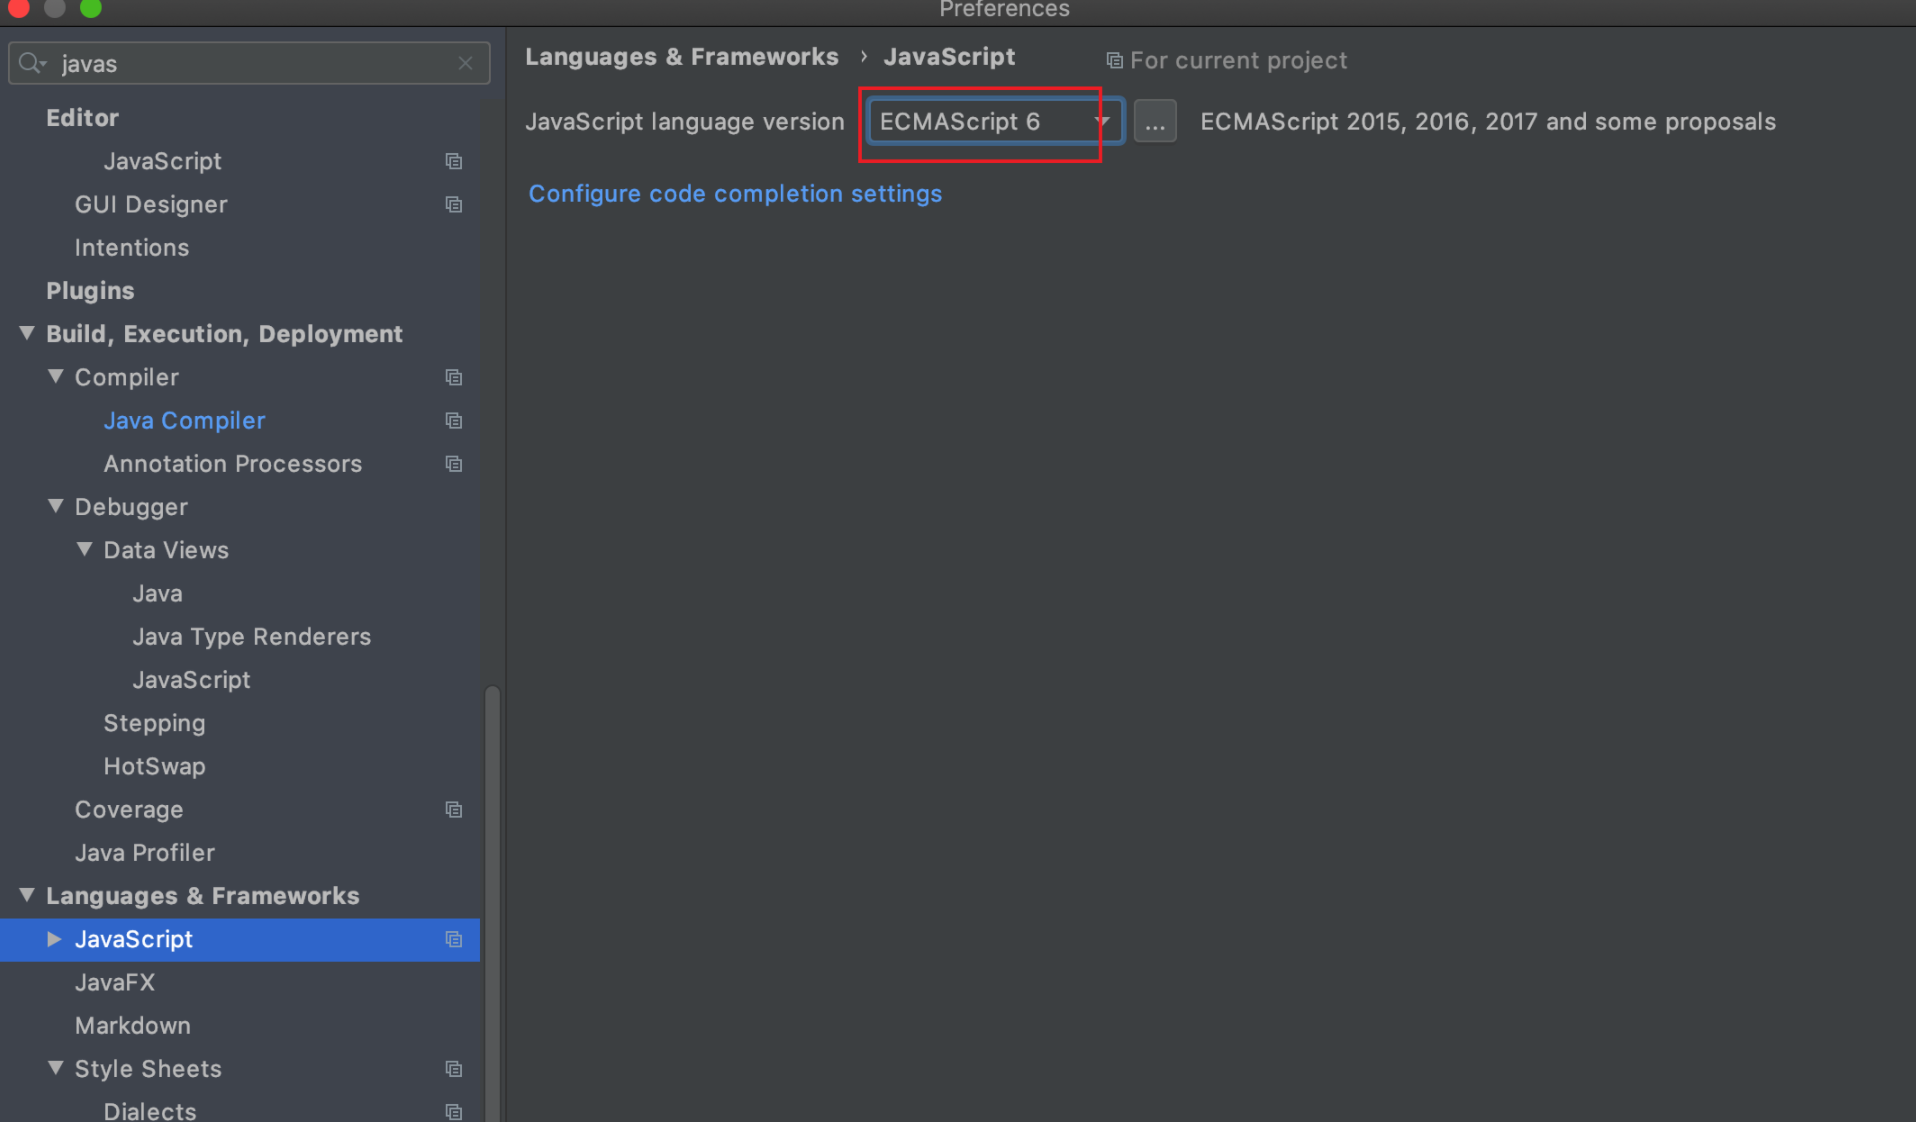Collapse the Style Sheets tree node
The height and width of the screenshot is (1122, 1916).
tap(56, 1068)
